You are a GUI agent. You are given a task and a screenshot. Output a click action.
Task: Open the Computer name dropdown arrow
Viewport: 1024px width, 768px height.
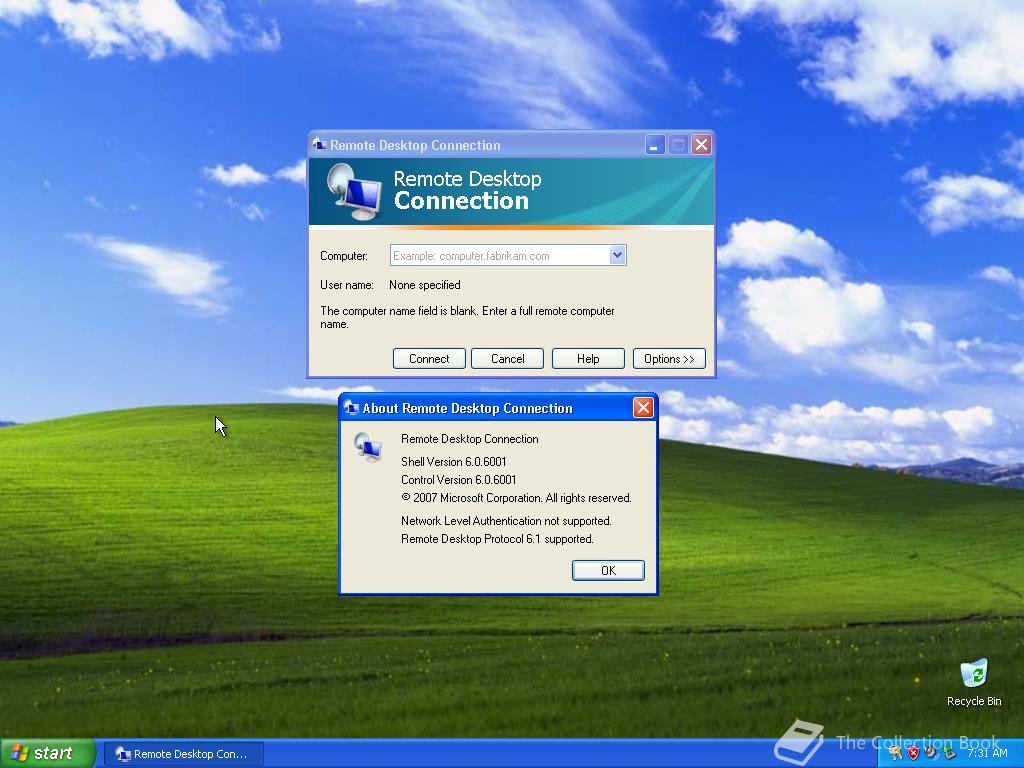point(617,255)
